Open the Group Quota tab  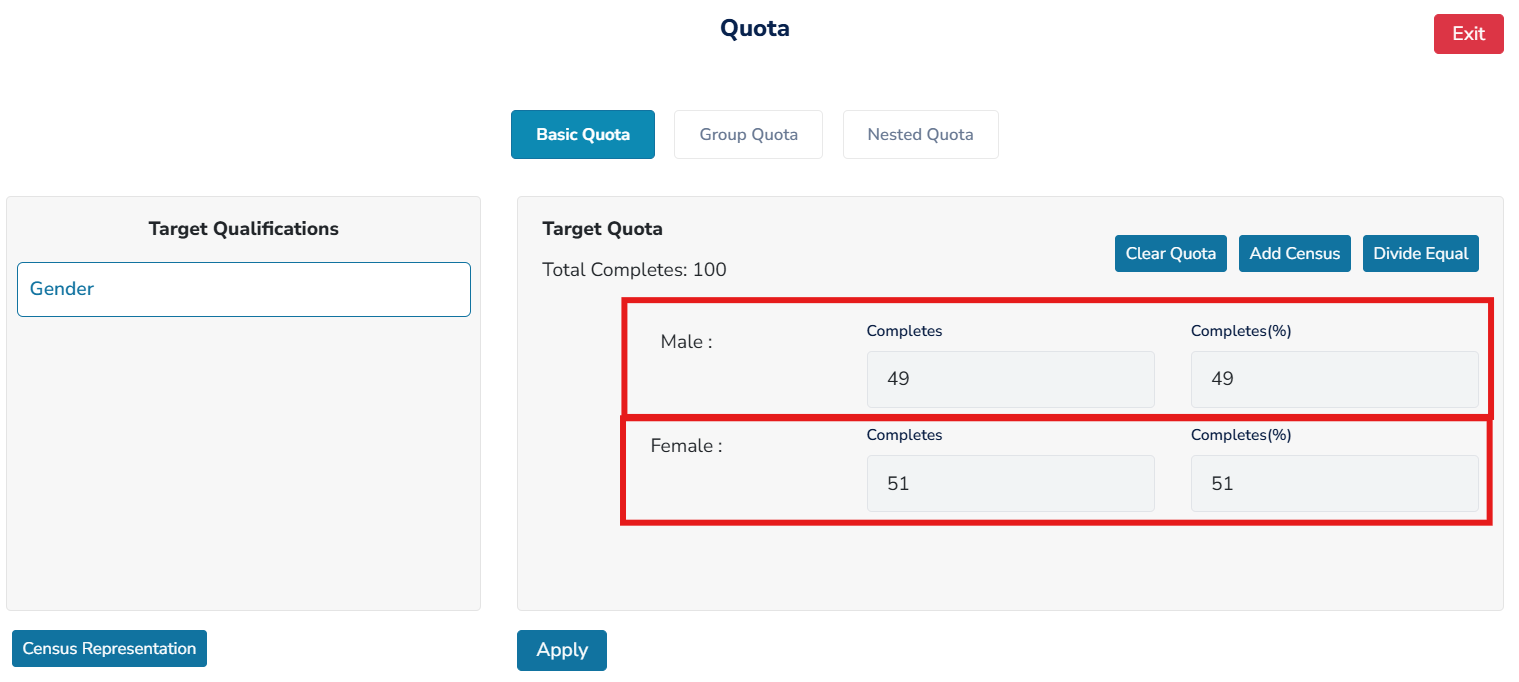pos(748,135)
